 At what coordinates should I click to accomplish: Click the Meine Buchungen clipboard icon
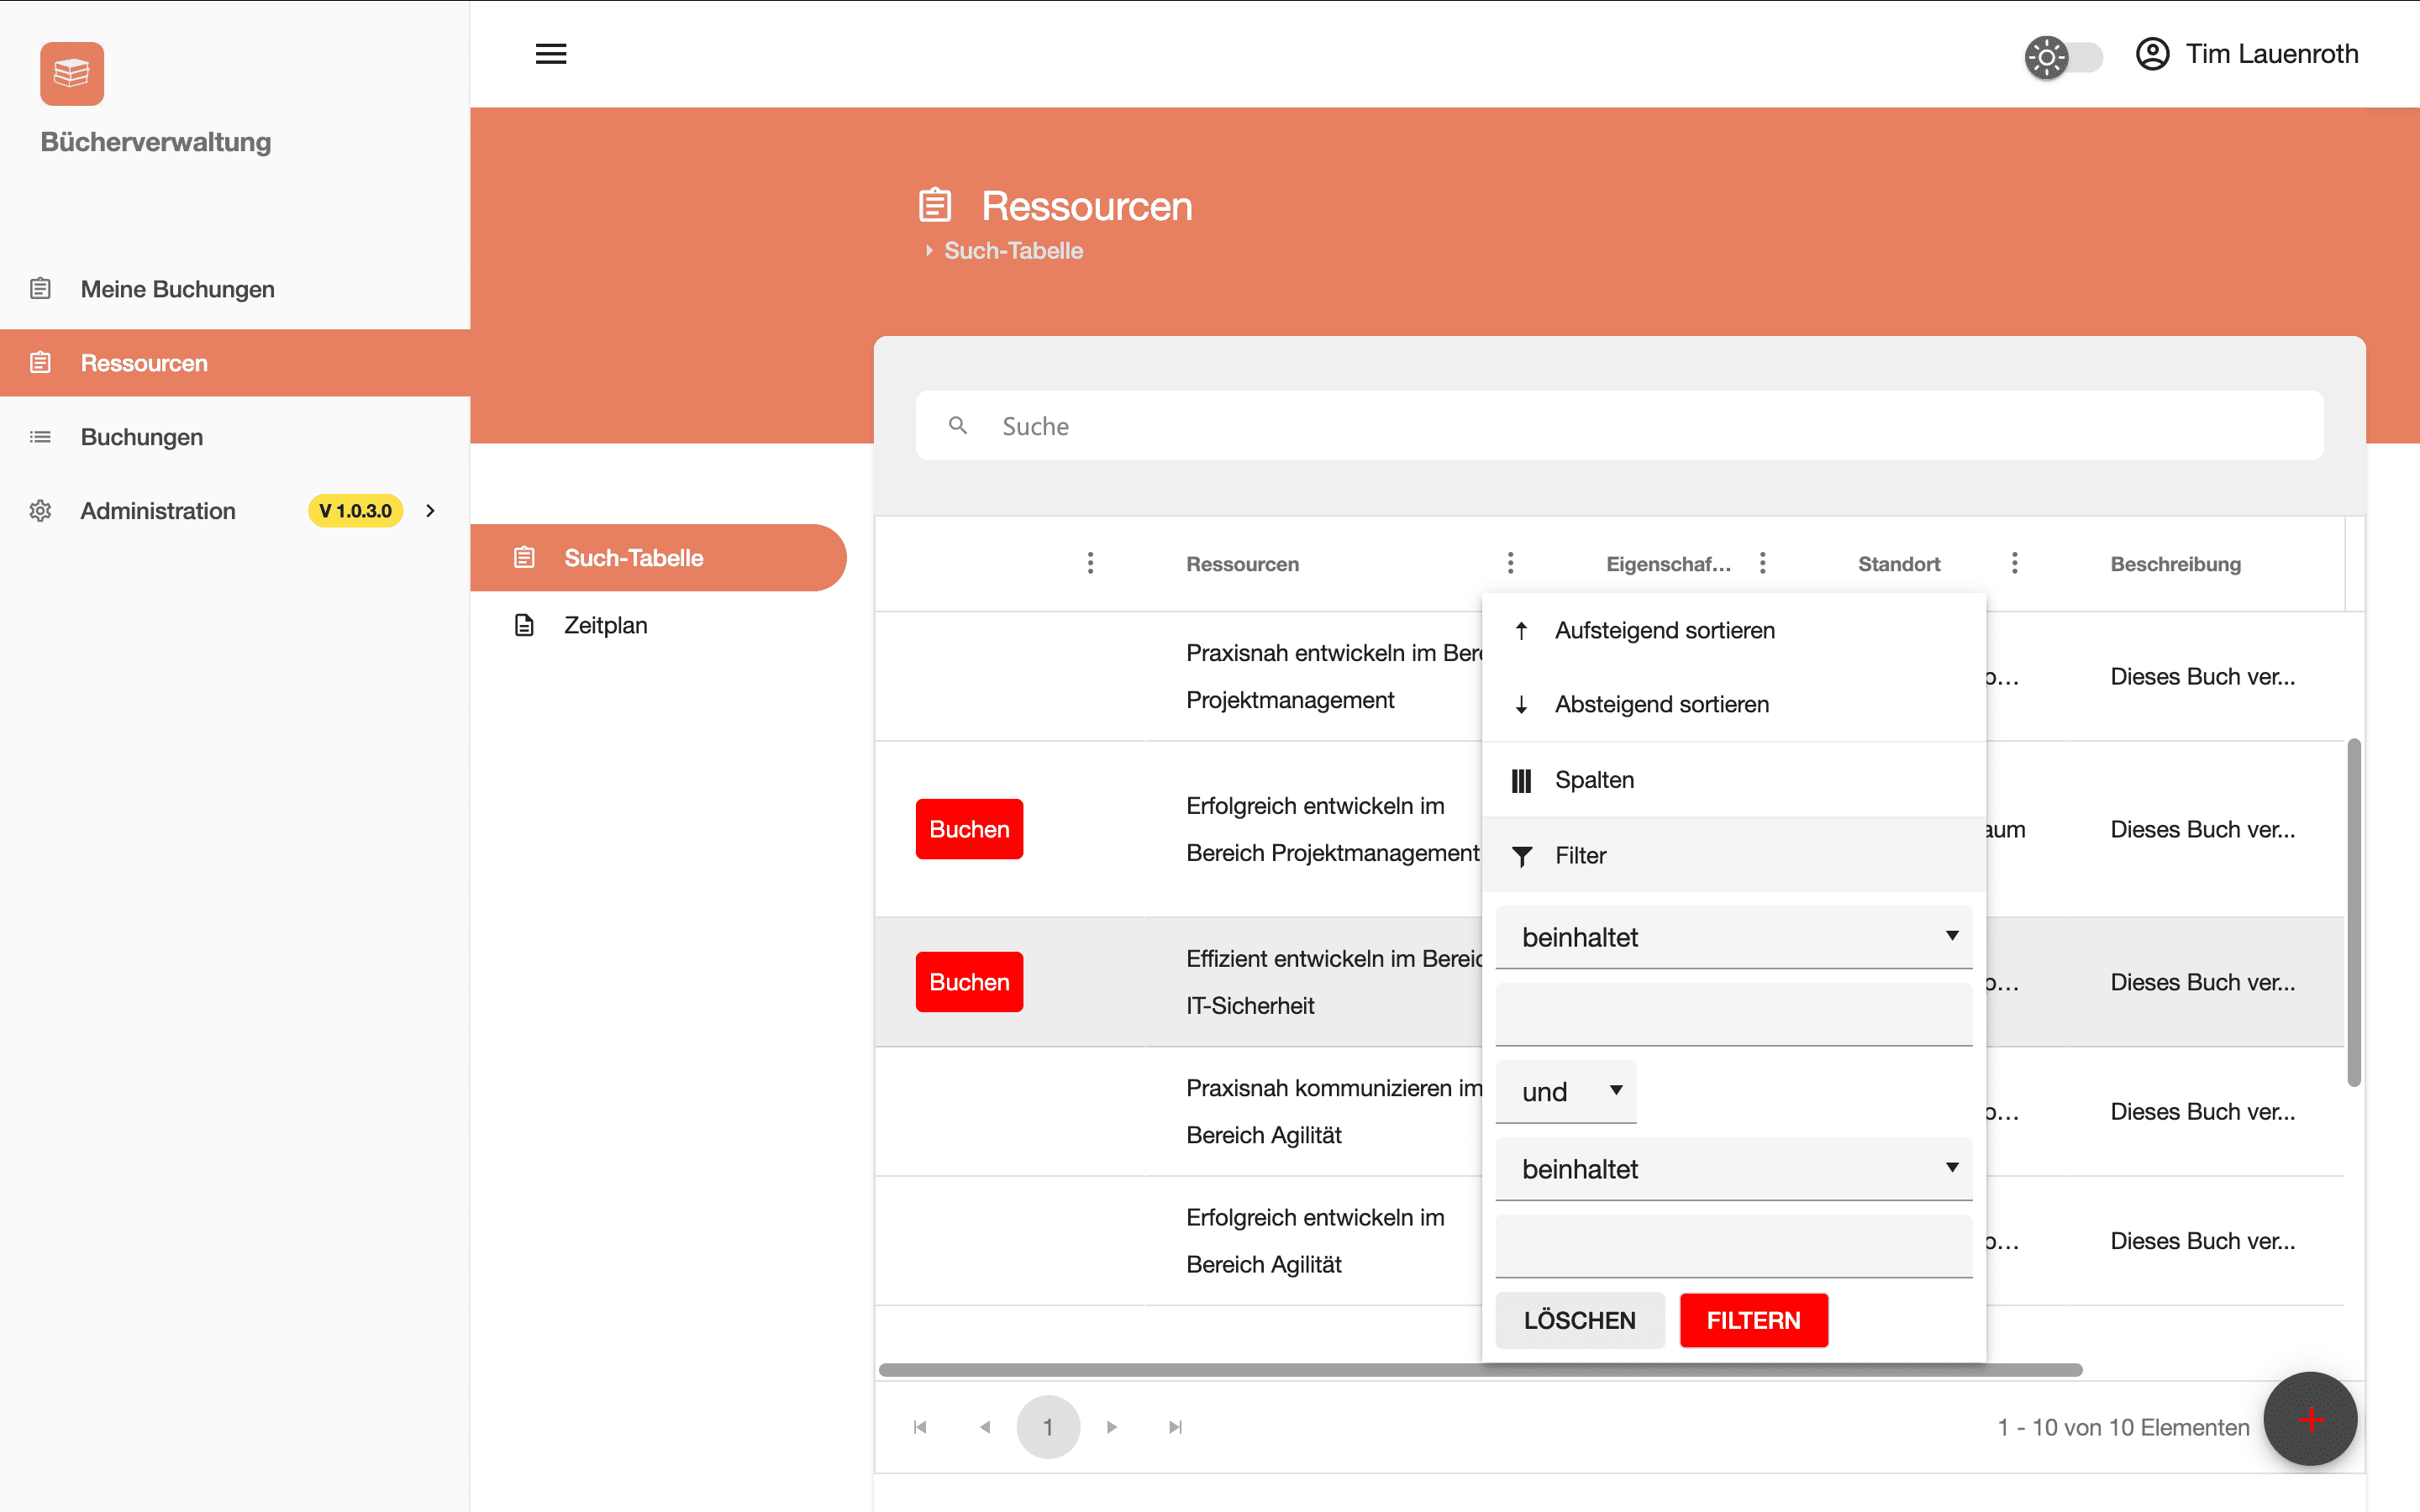pos(40,289)
